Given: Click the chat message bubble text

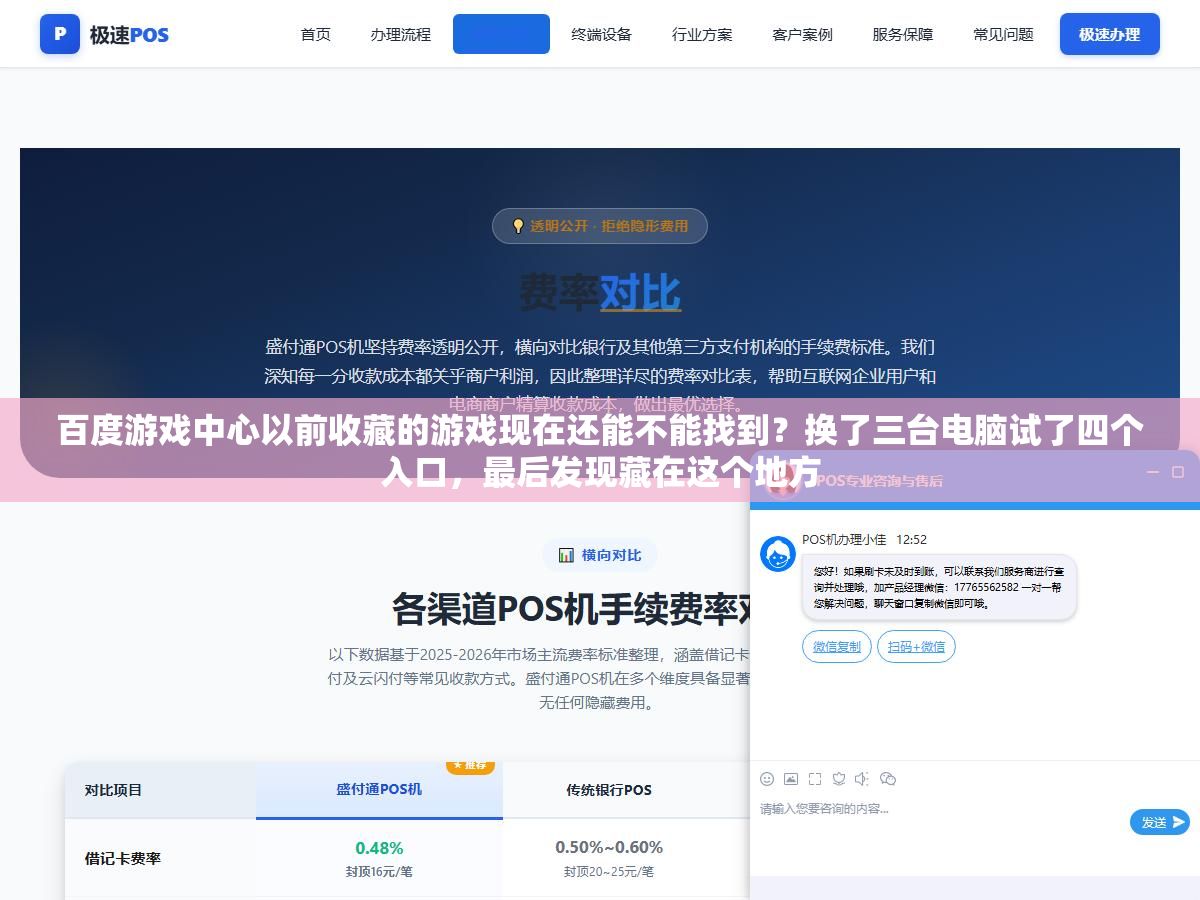Looking at the screenshot, I should (938, 588).
